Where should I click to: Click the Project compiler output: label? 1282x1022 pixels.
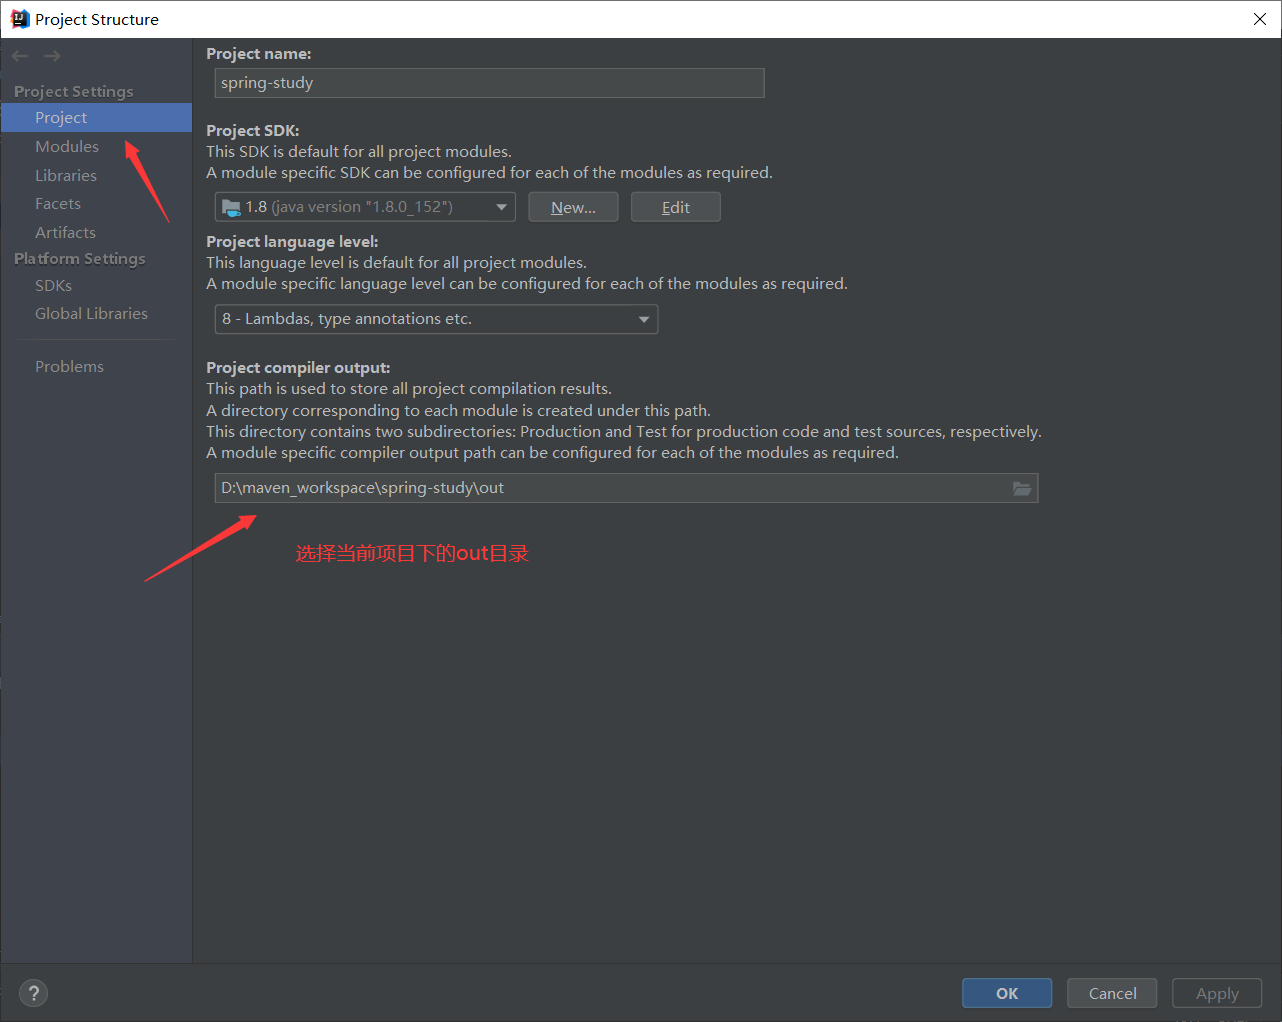[298, 367]
